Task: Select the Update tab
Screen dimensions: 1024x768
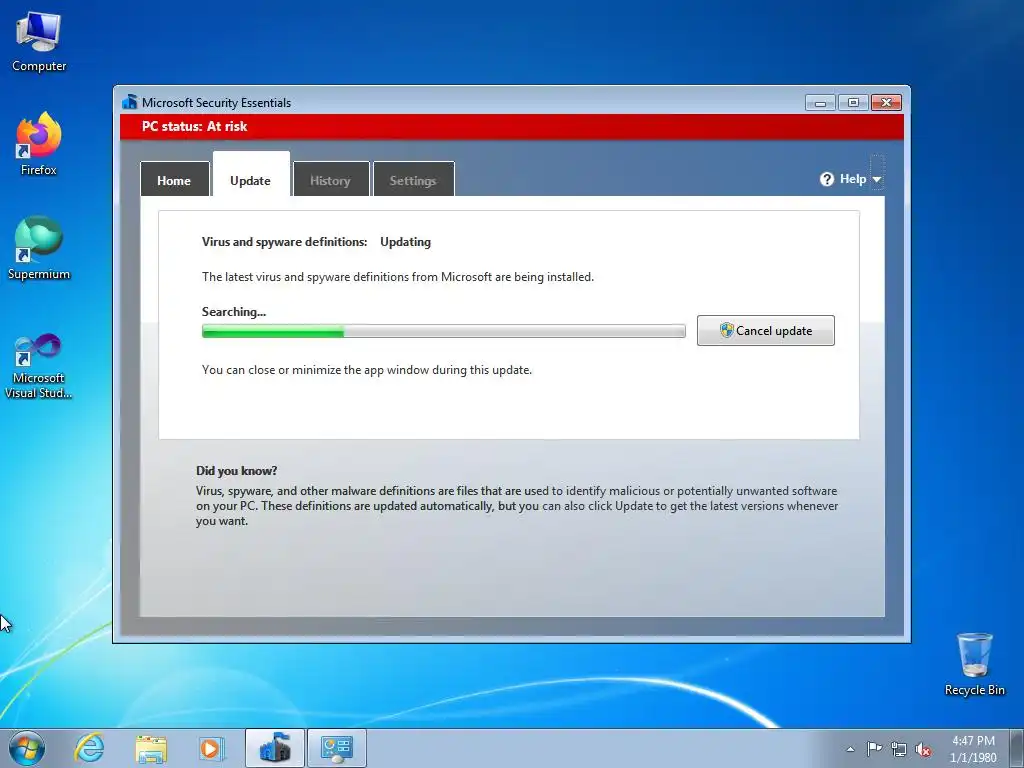Action: 251,174
